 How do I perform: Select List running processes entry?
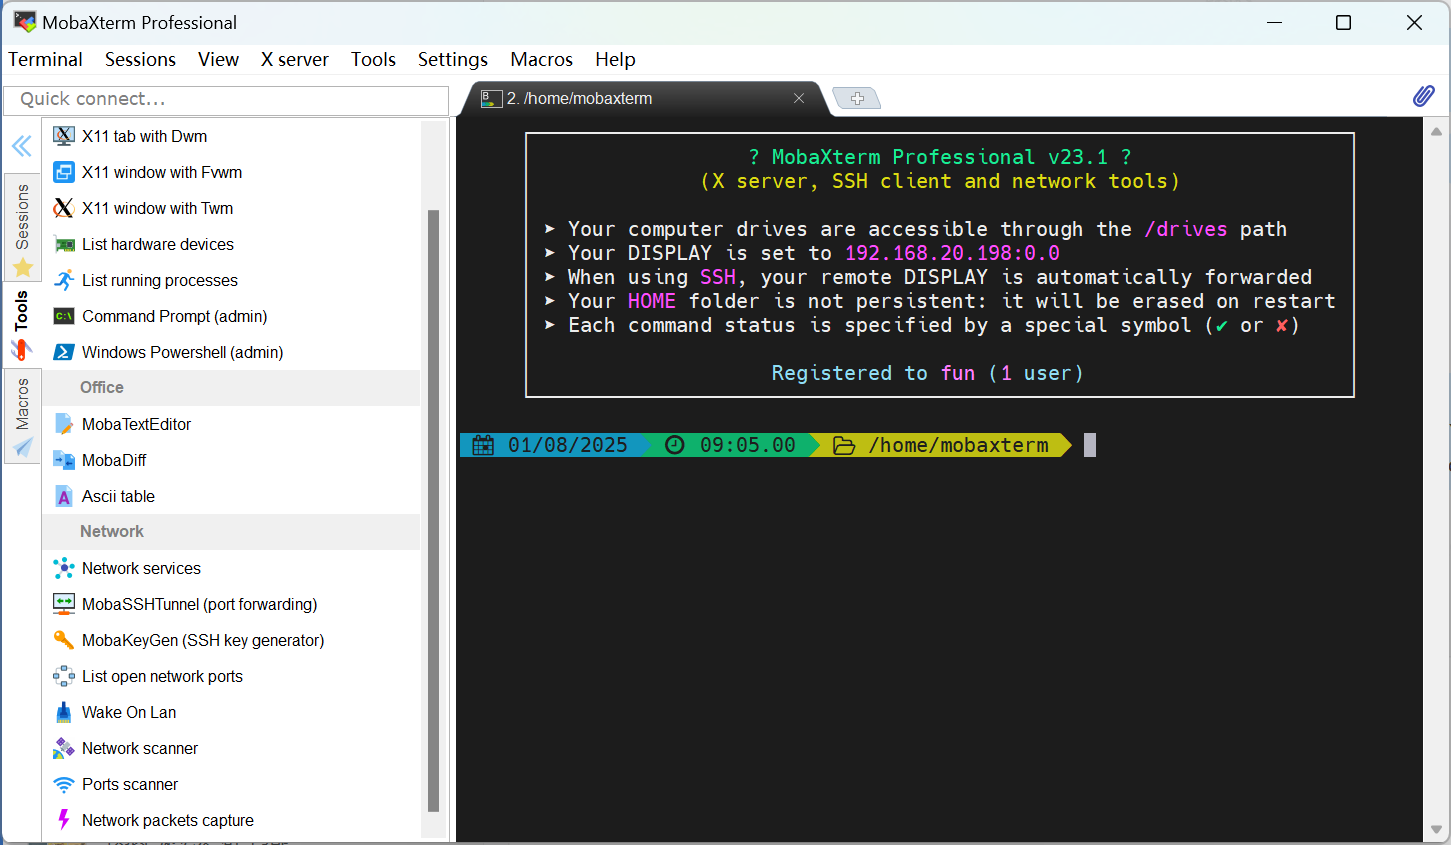click(160, 280)
